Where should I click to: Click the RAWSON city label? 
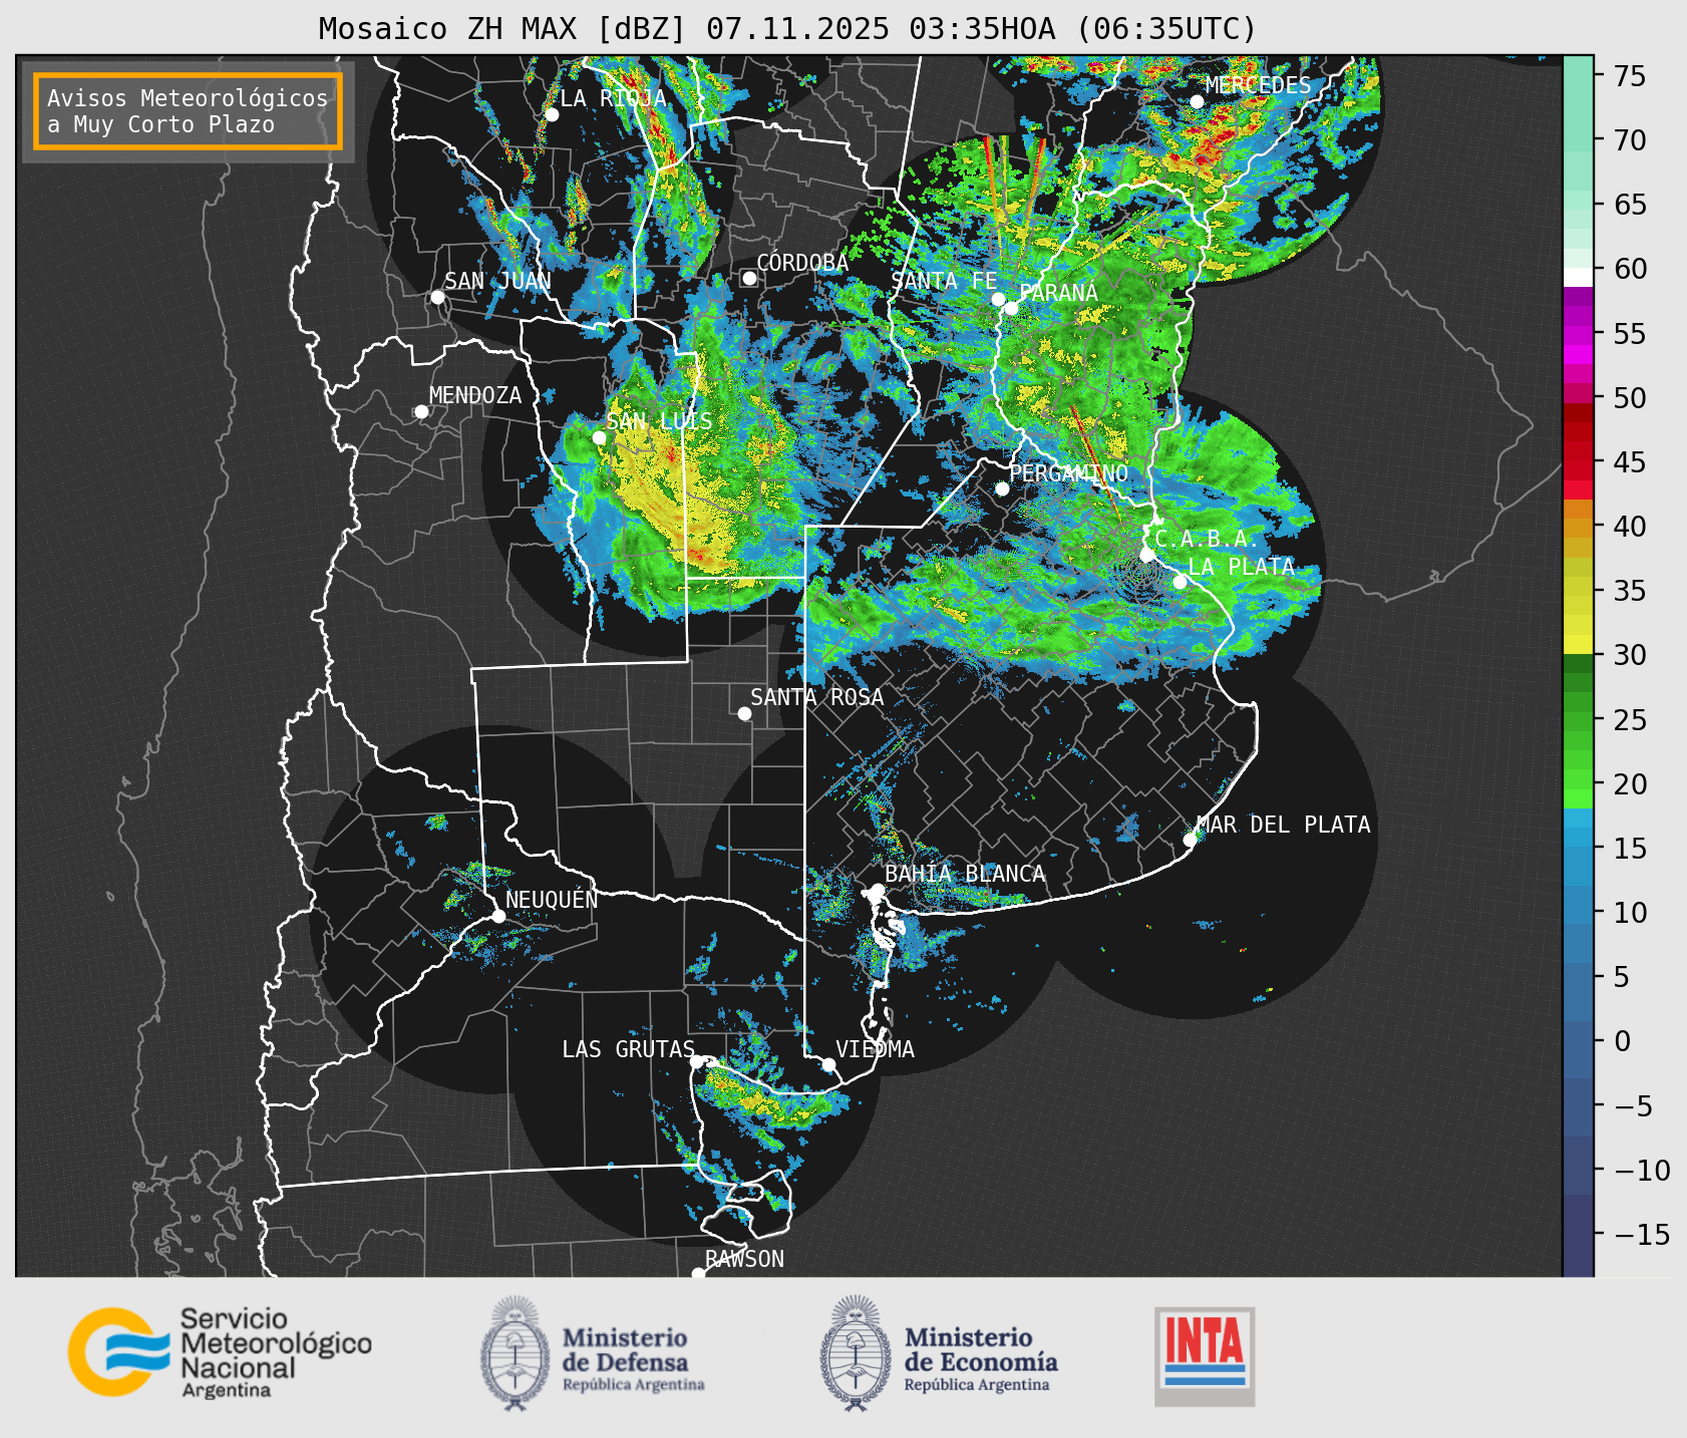[744, 1259]
